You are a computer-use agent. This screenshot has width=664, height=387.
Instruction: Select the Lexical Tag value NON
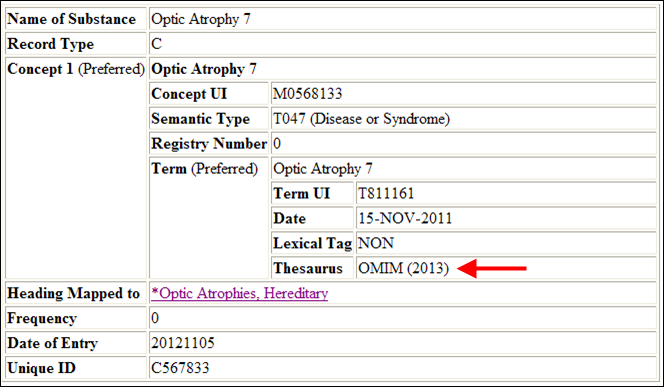[x=376, y=243]
